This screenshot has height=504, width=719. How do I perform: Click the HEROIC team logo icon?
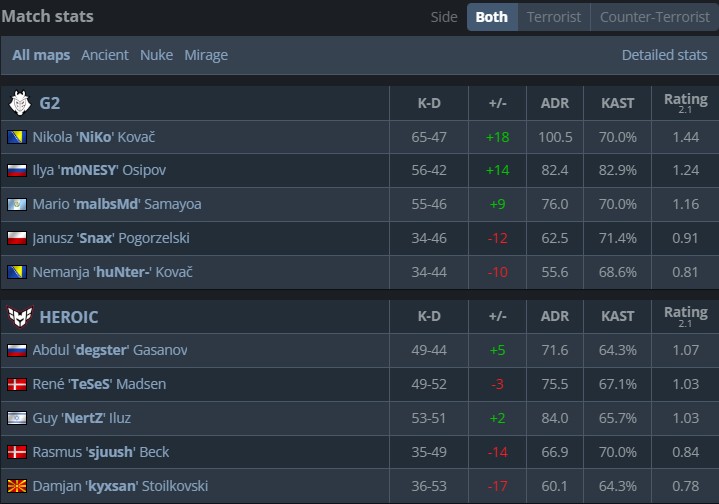(20, 316)
